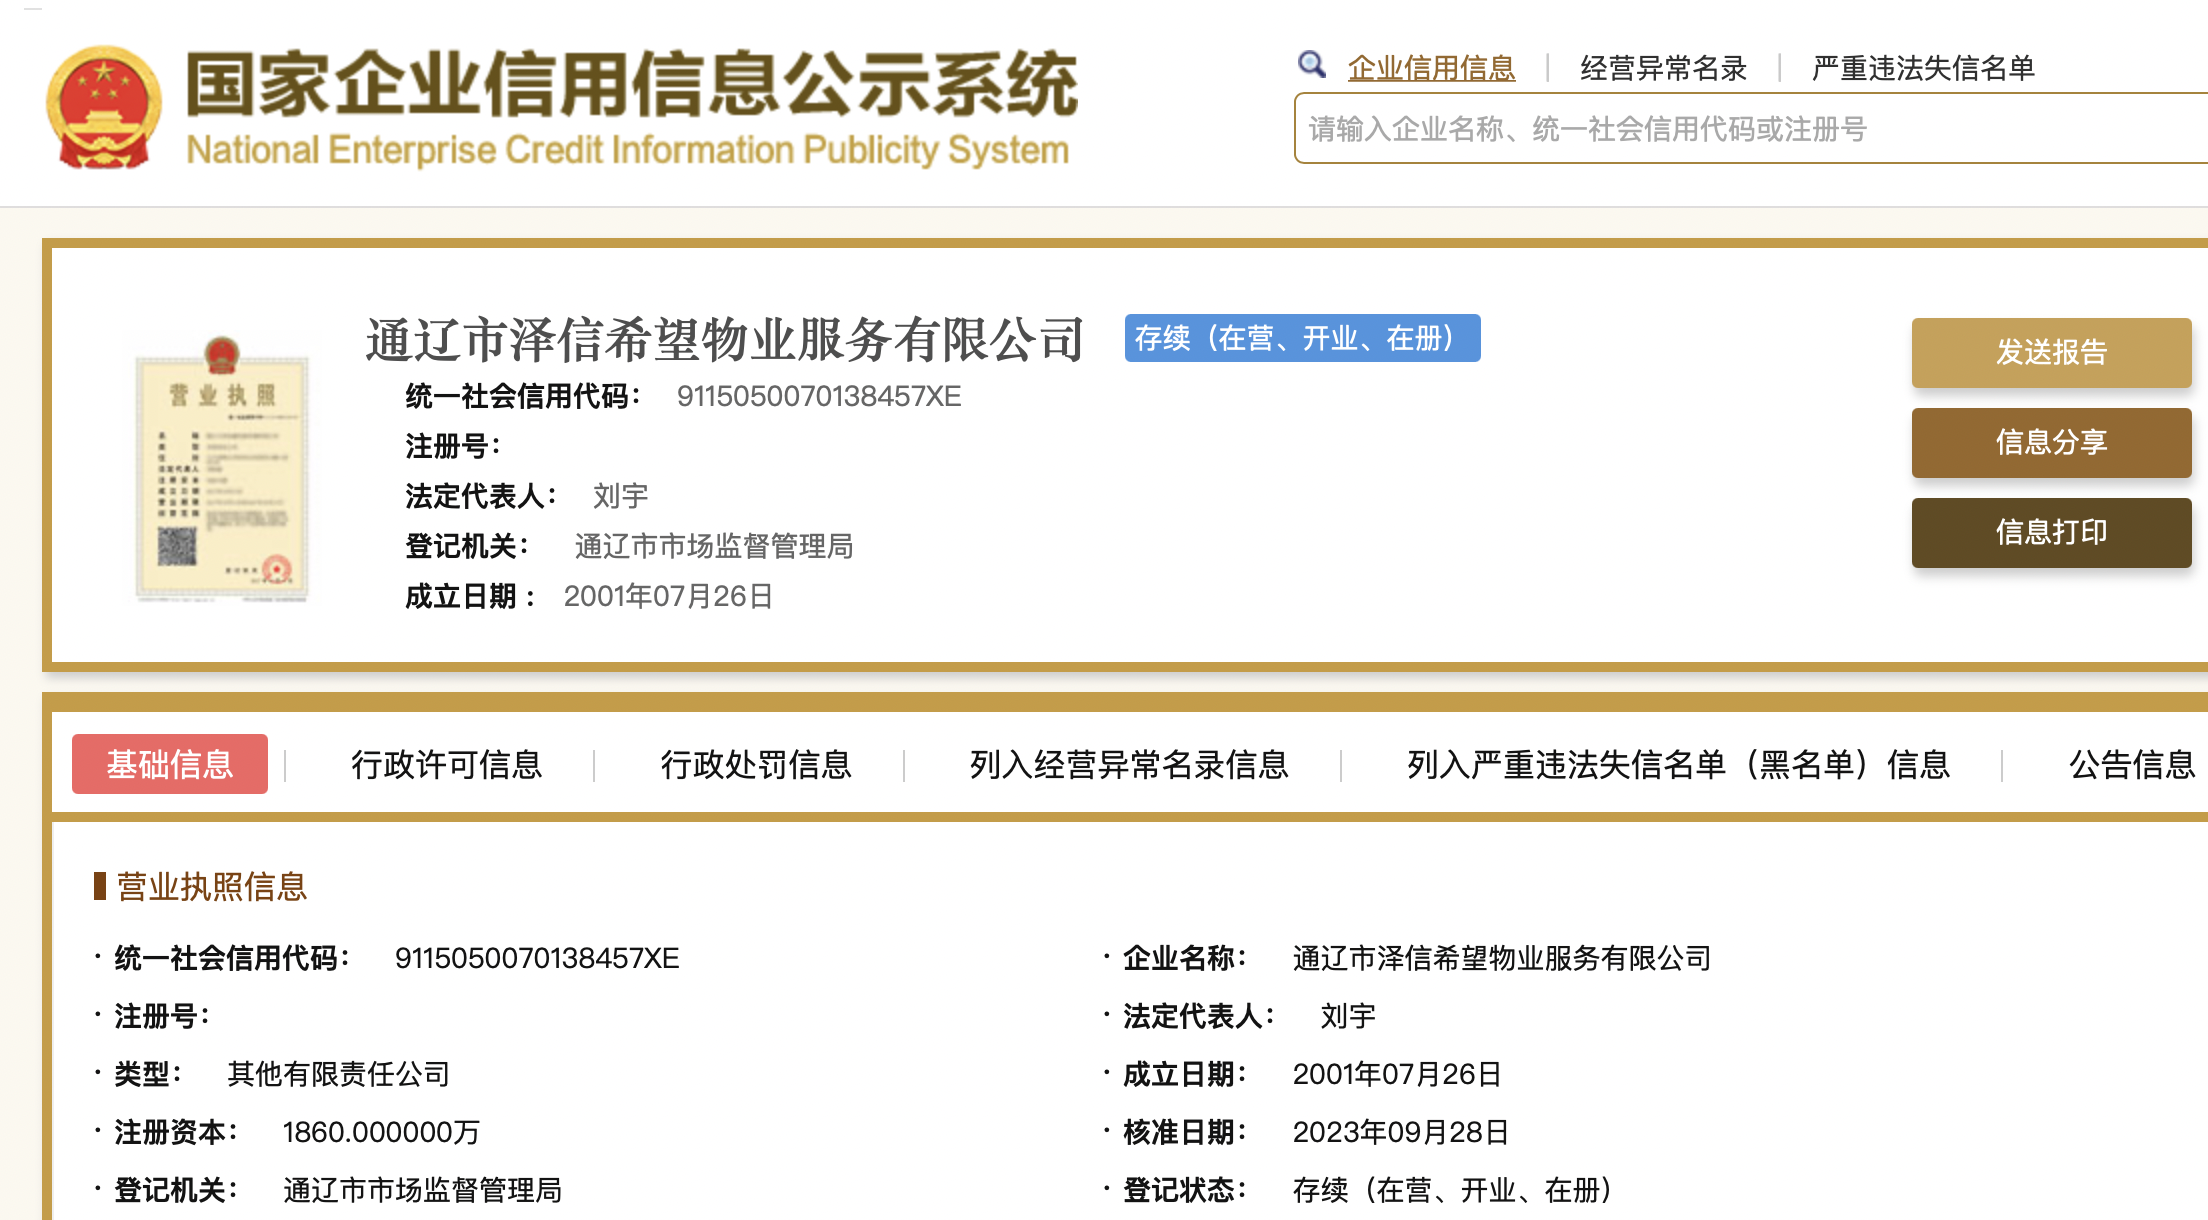Click the 营业执照信息 section heading
Screen dimensions: 2208x1220
pyautogui.click(x=211, y=887)
